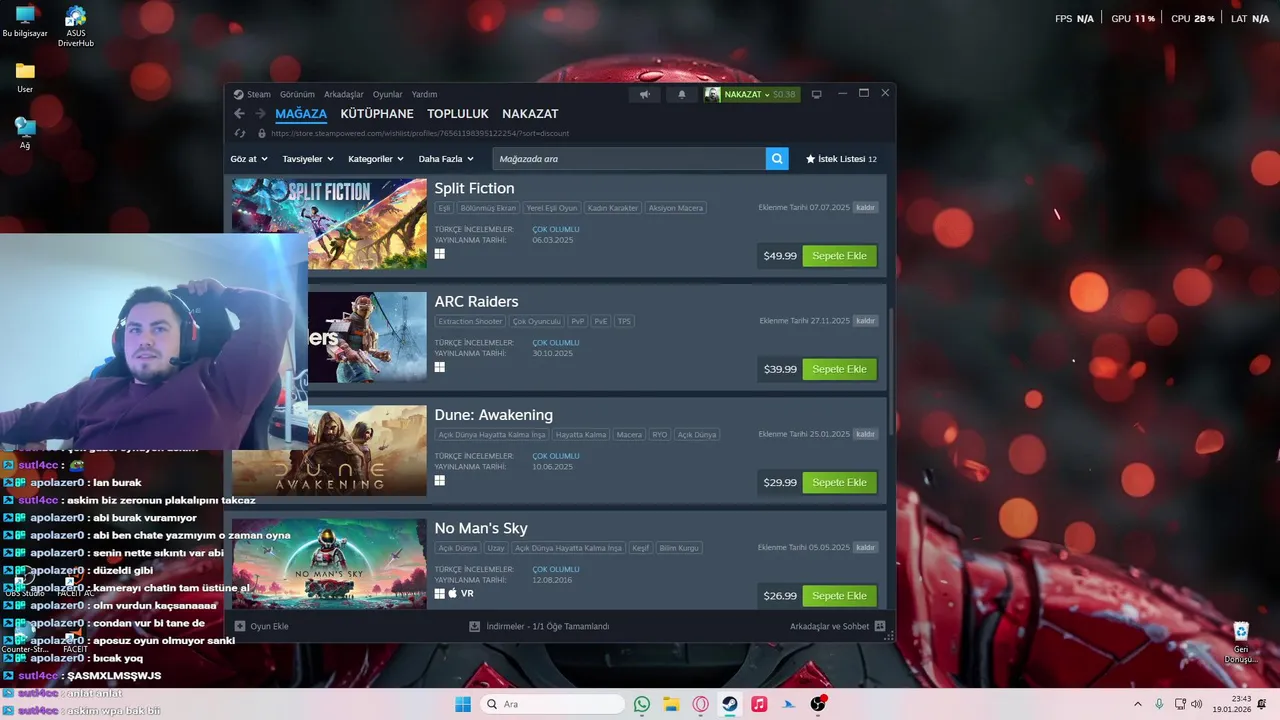
Task: Add Dune: Awakening to cart
Action: tap(839, 482)
